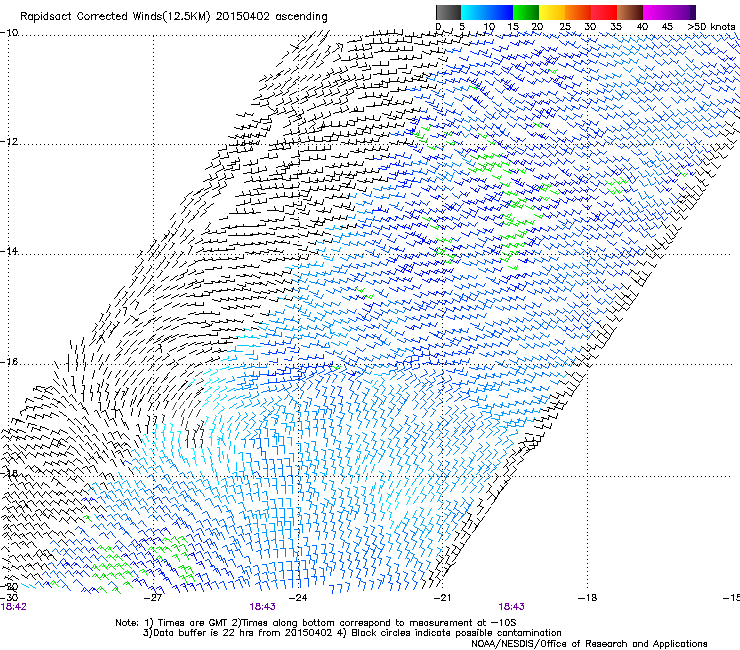Viewport: 740px width, 650px height.
Task: Click the '18:43' time label near -24 longitude
Action: pyautogui.click(x=262, y=607)
